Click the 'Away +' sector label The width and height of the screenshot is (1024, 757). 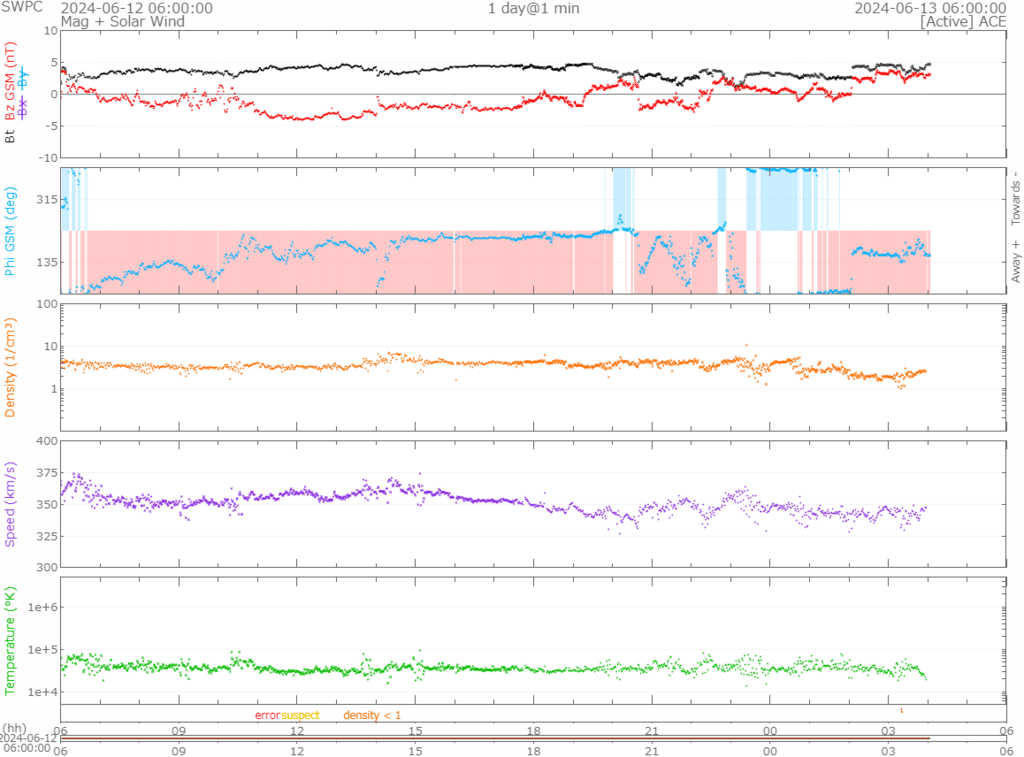point(1016,261)
